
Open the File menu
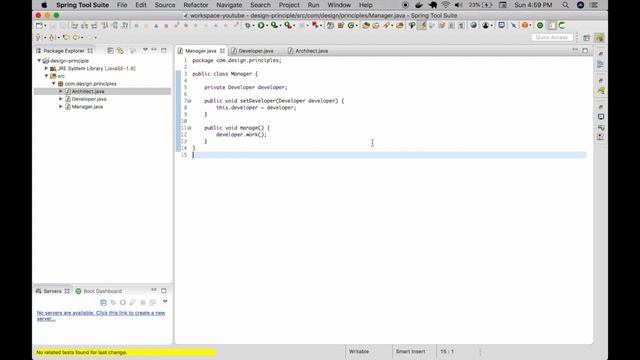click(x=122, y=5)
